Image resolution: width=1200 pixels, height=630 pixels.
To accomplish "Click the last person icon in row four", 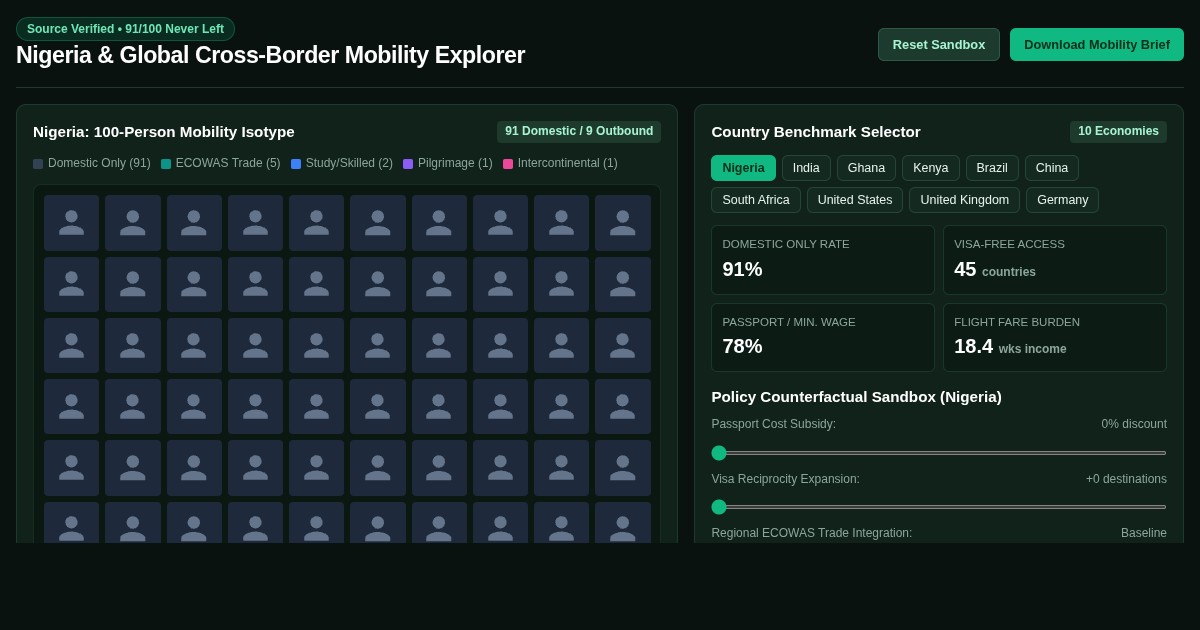I will click(x=623, y=407).
